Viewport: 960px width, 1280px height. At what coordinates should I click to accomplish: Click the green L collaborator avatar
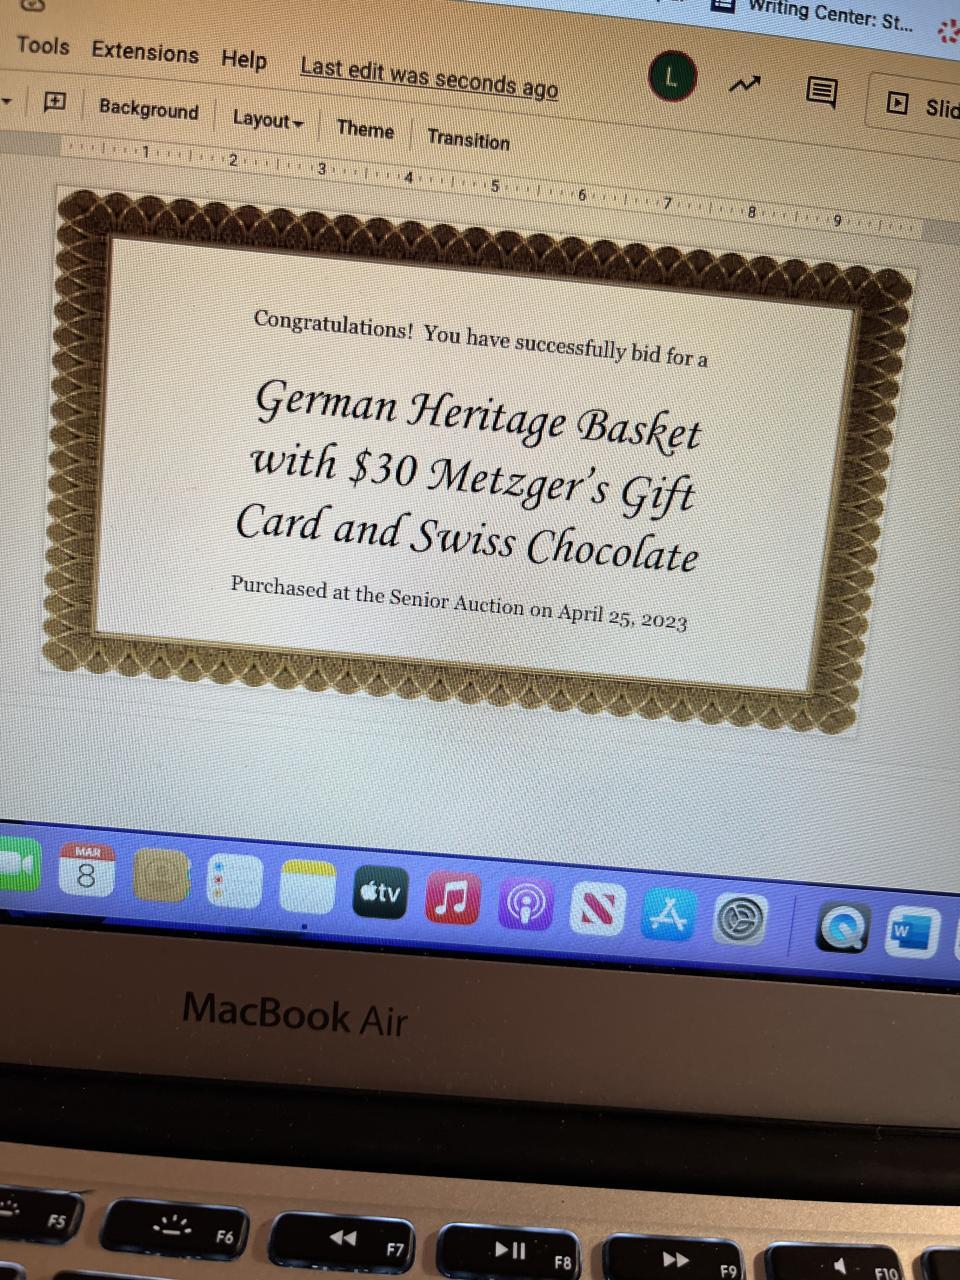(x=672, y=77)
